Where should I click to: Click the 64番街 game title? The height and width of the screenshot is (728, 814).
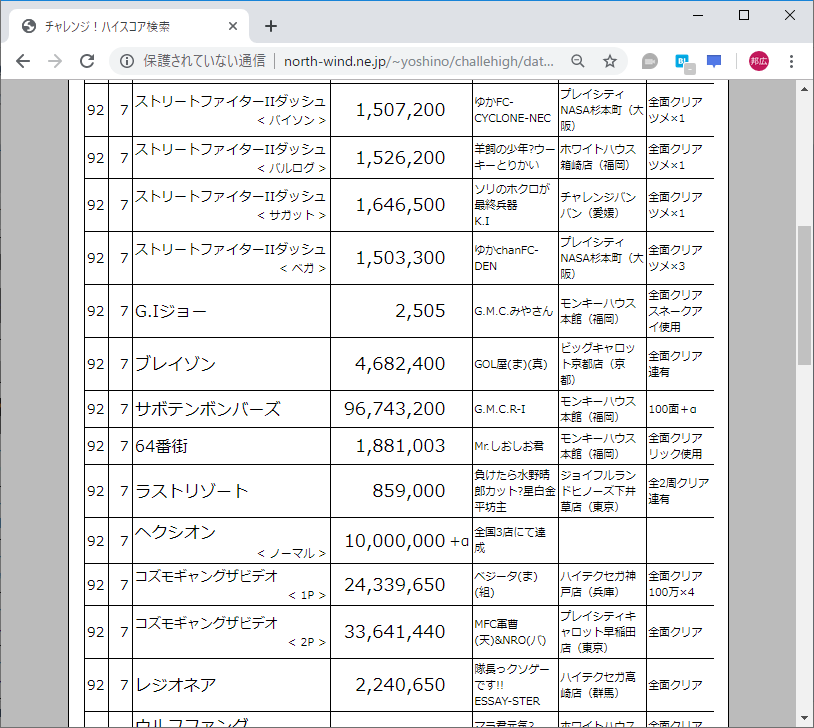(x=161, y=446)
